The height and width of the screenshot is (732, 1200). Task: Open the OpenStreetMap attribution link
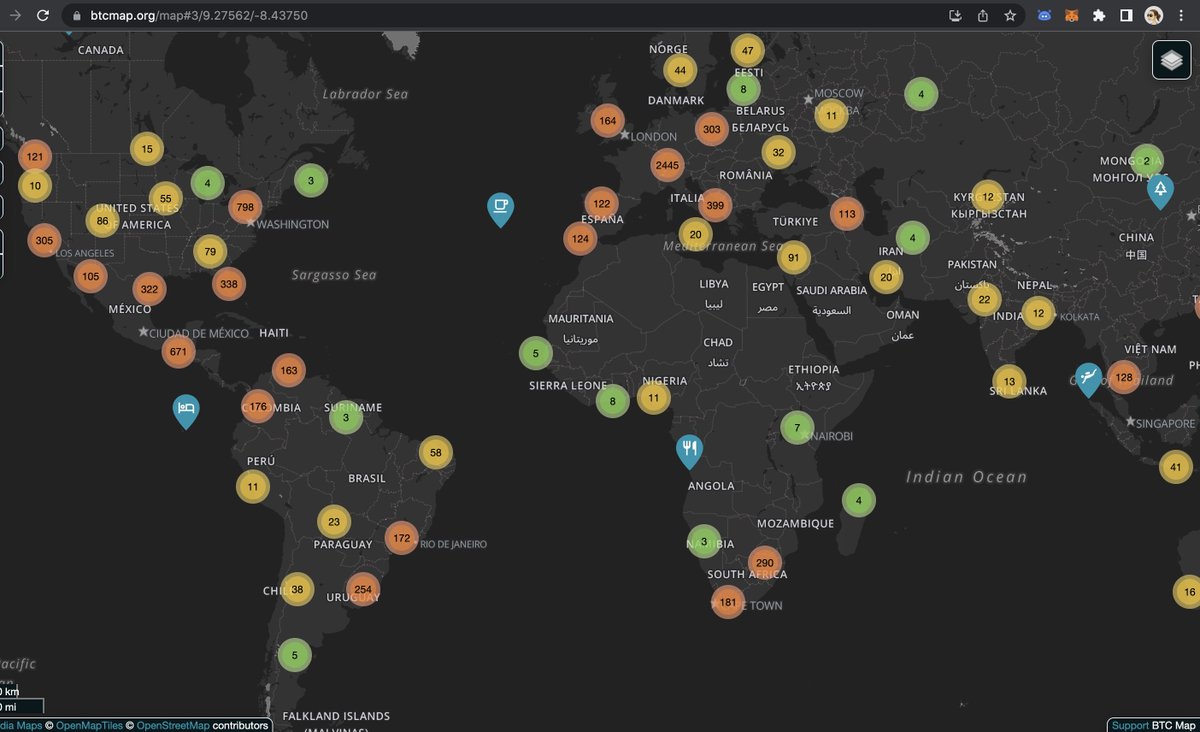click(173, 725)
